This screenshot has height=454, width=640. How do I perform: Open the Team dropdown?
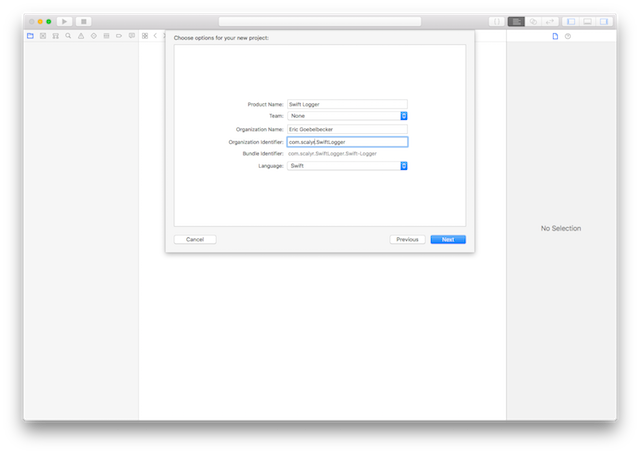[347, 116]
